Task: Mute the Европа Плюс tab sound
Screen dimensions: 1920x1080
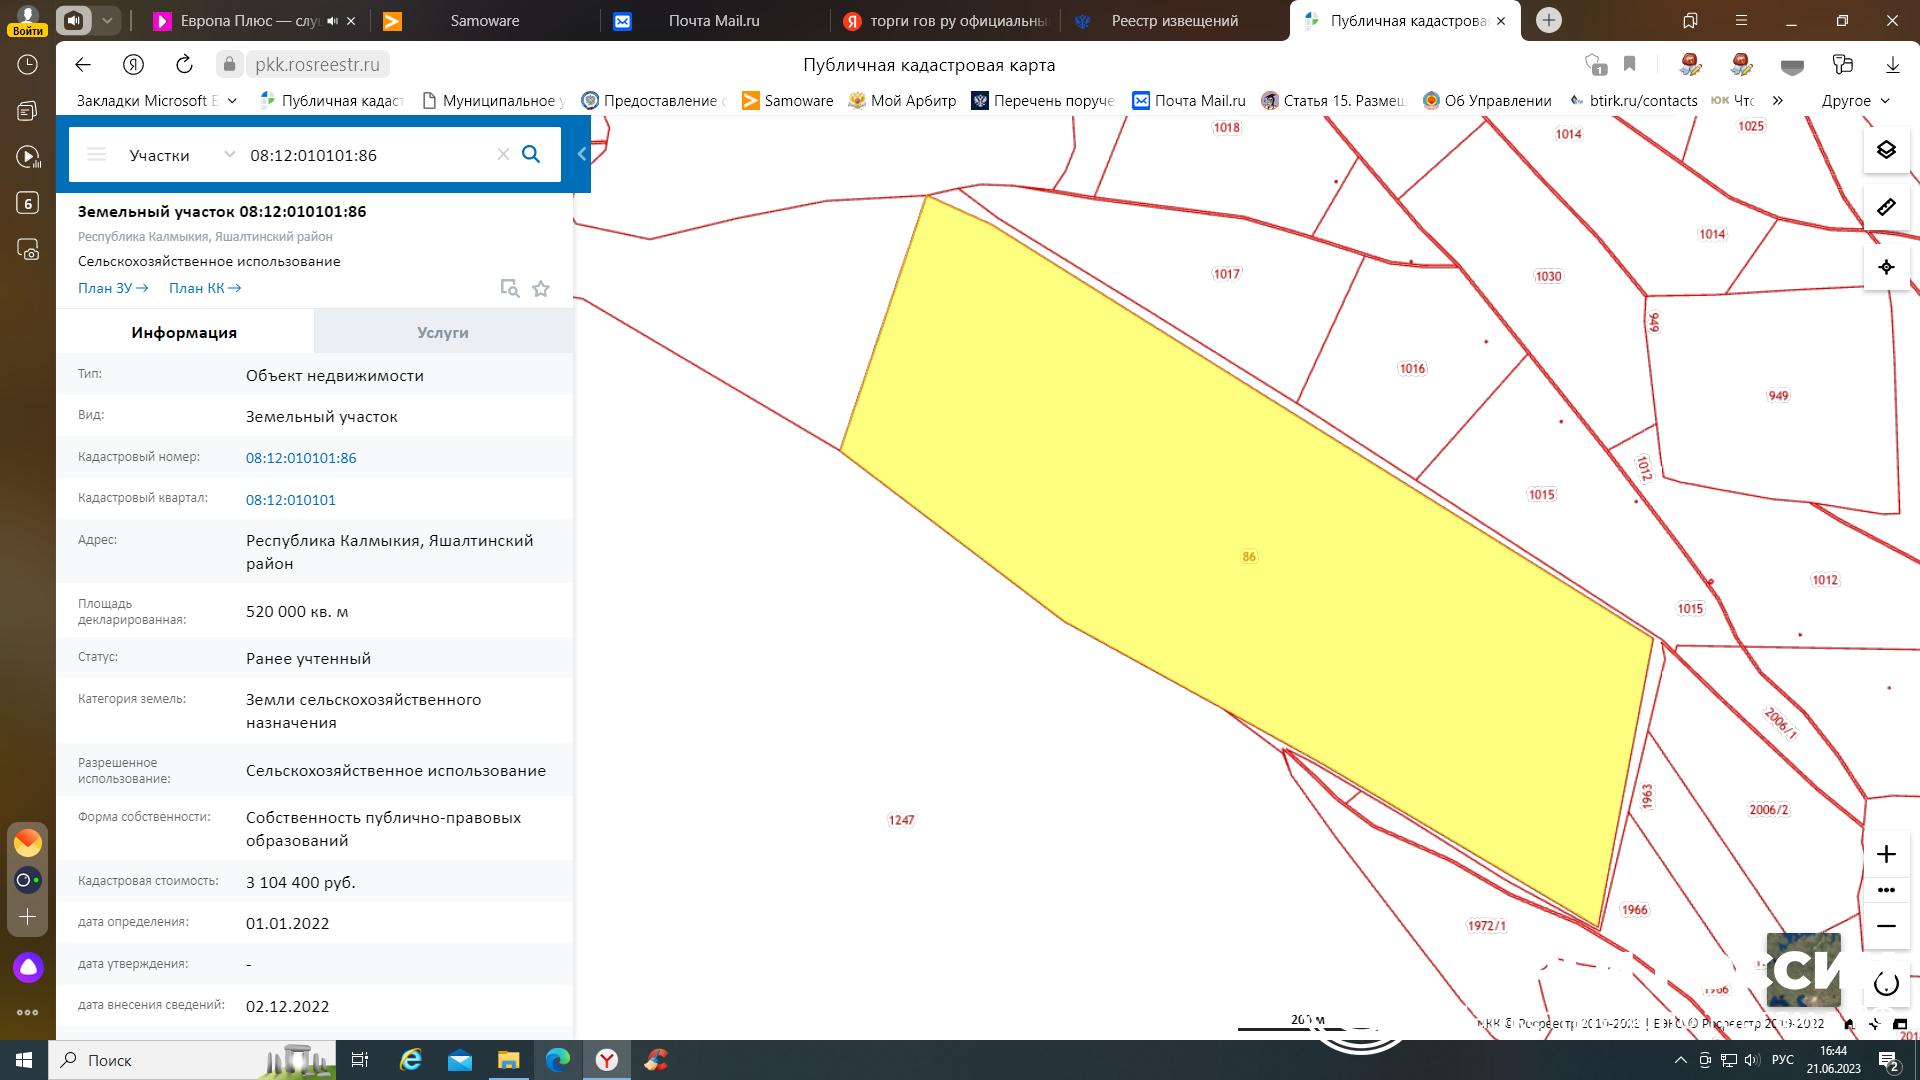Action: pyautogui.click(x=333, y=20)
